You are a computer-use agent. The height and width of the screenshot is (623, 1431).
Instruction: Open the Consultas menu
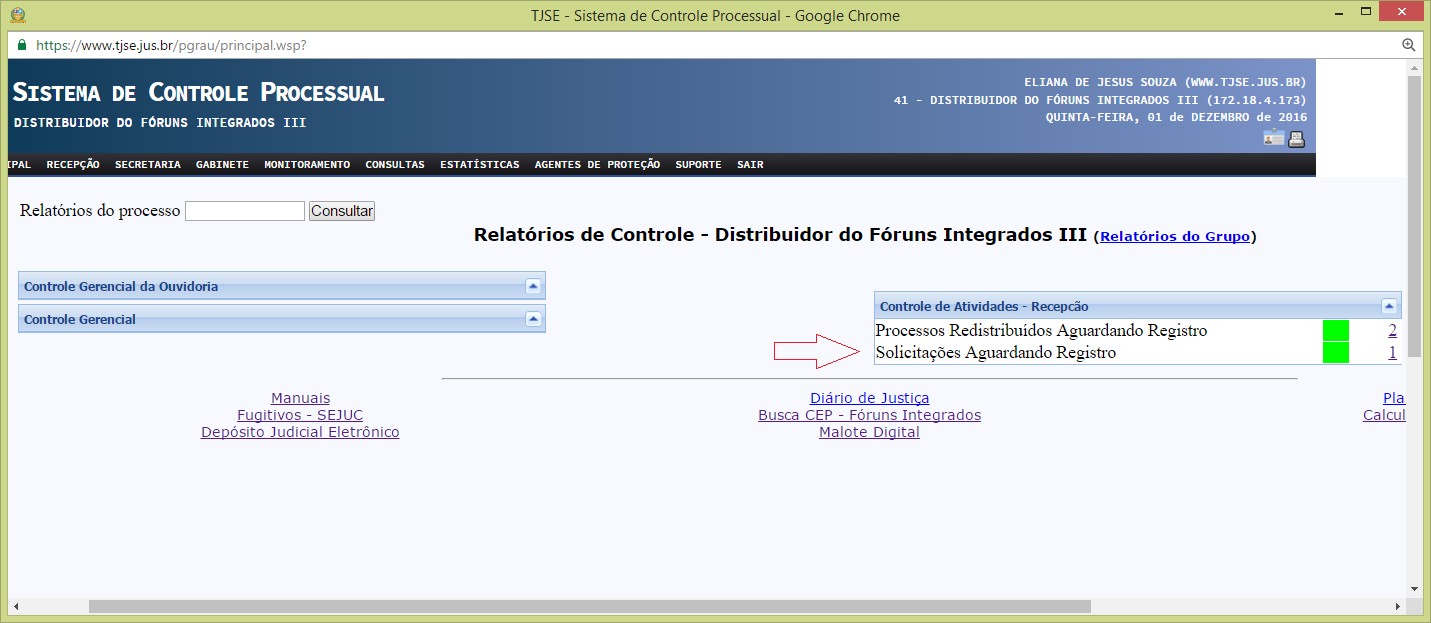pos(394,165)
